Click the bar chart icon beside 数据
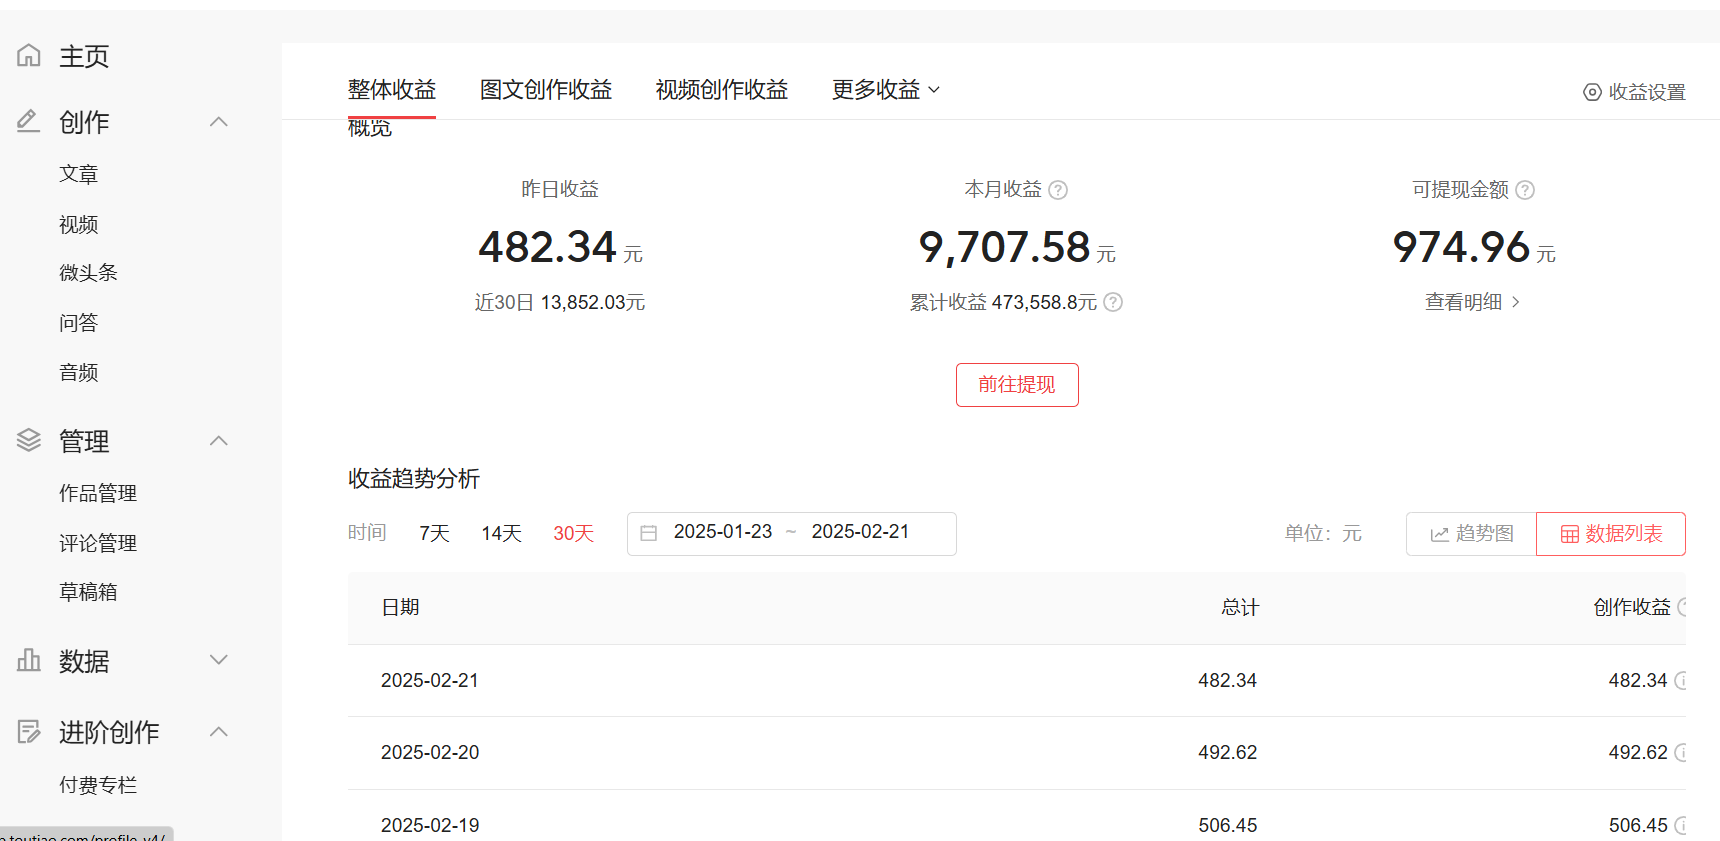Image resolution: width=1720 pixels, height=841 pixels. tap(29, 660)
